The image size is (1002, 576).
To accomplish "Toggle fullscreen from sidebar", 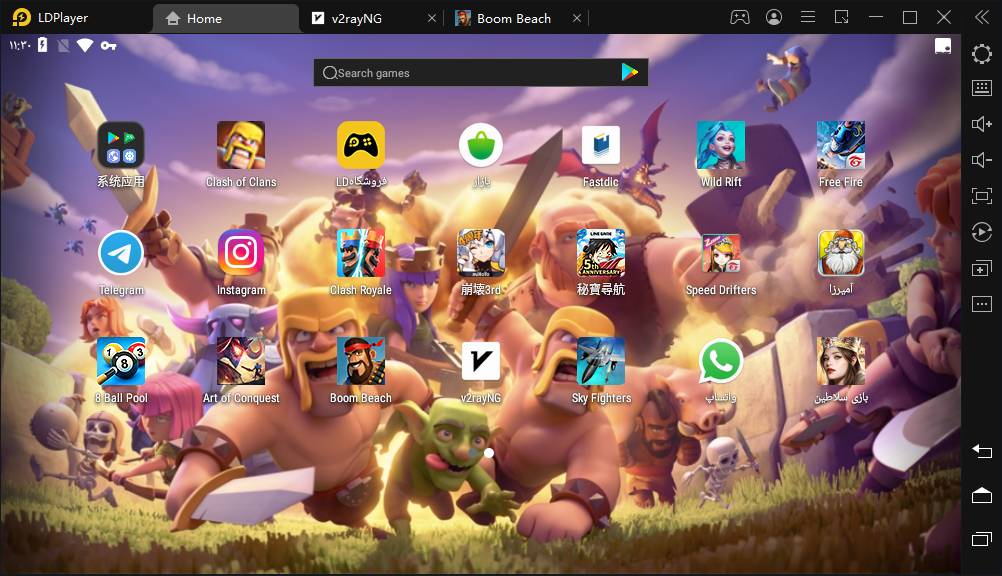I will (x=982, y=196).
